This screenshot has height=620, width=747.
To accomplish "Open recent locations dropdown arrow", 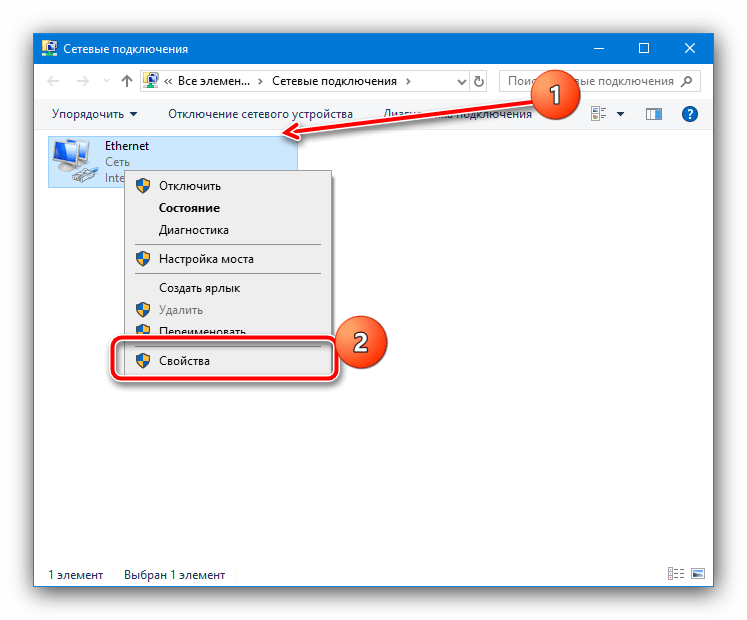I will click(106, 81).
